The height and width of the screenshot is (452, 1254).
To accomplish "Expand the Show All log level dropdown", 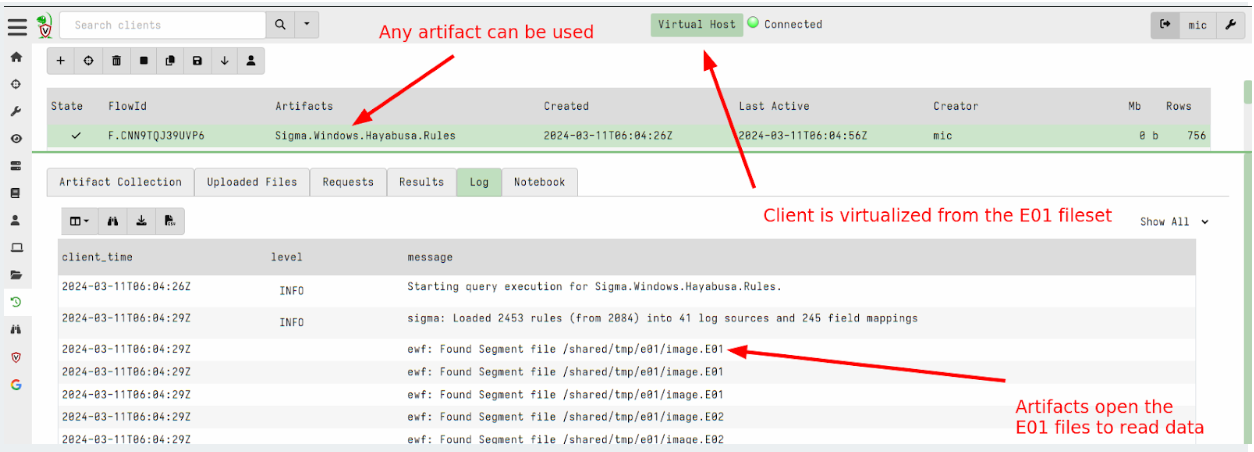I will [1174, 222].
